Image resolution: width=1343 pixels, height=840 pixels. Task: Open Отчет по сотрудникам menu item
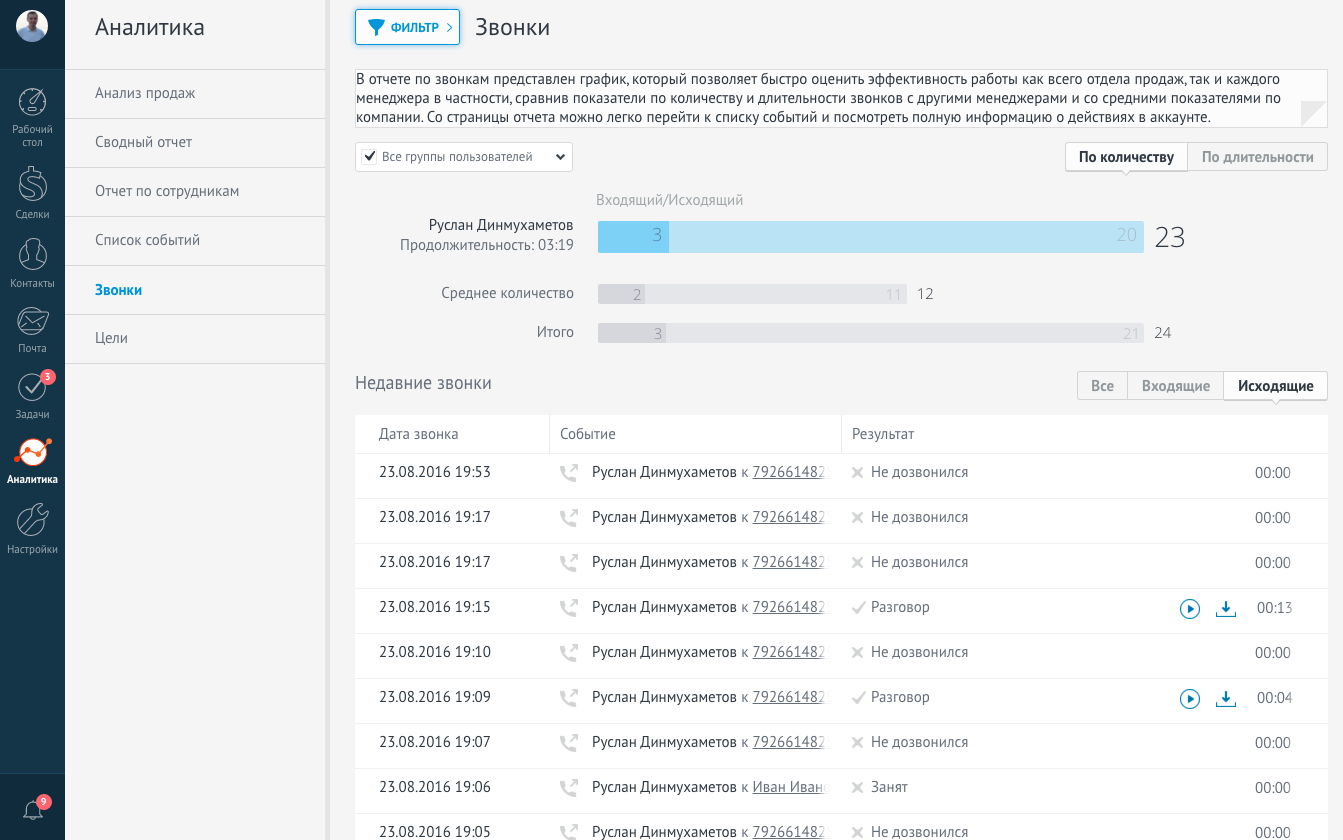point(167,191)
